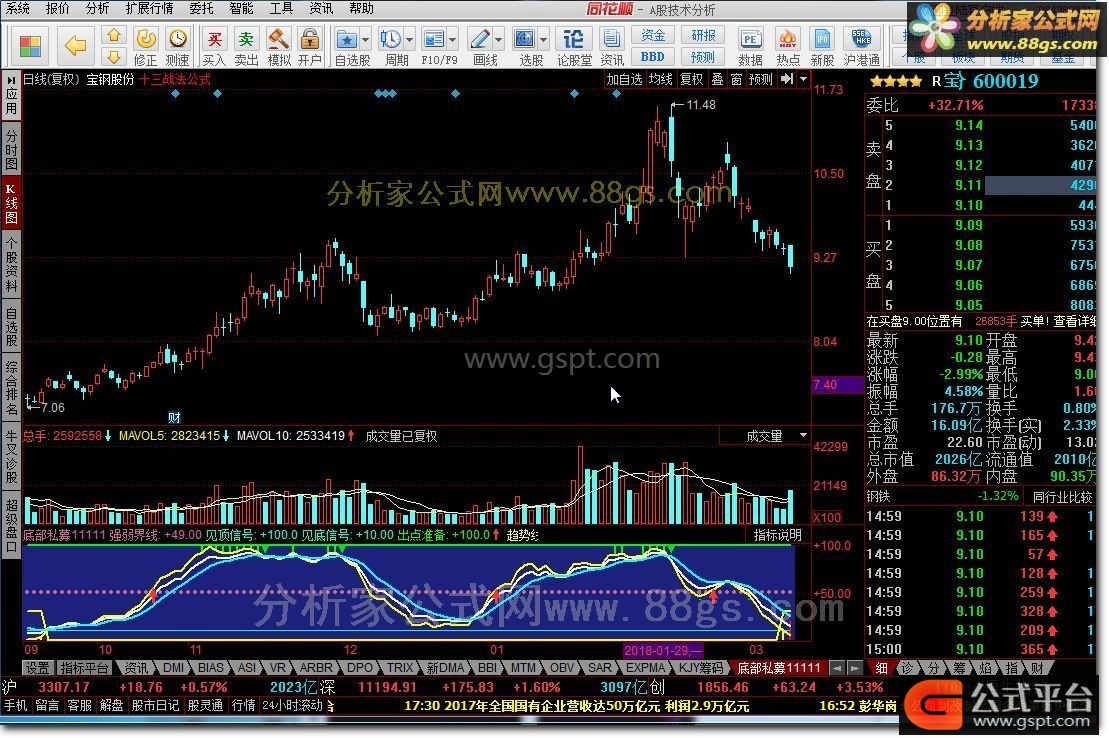Click the 研报 research report button
This screenshot has width=1109, height=738.
(702, 35)
